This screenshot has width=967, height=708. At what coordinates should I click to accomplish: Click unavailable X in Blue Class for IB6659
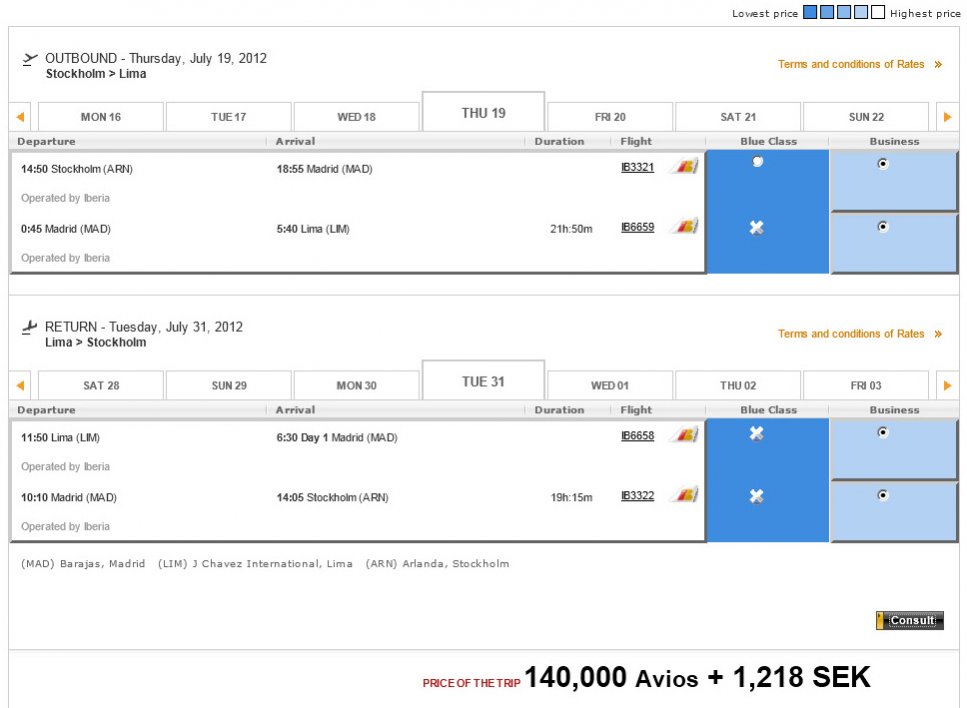point(757,228)
